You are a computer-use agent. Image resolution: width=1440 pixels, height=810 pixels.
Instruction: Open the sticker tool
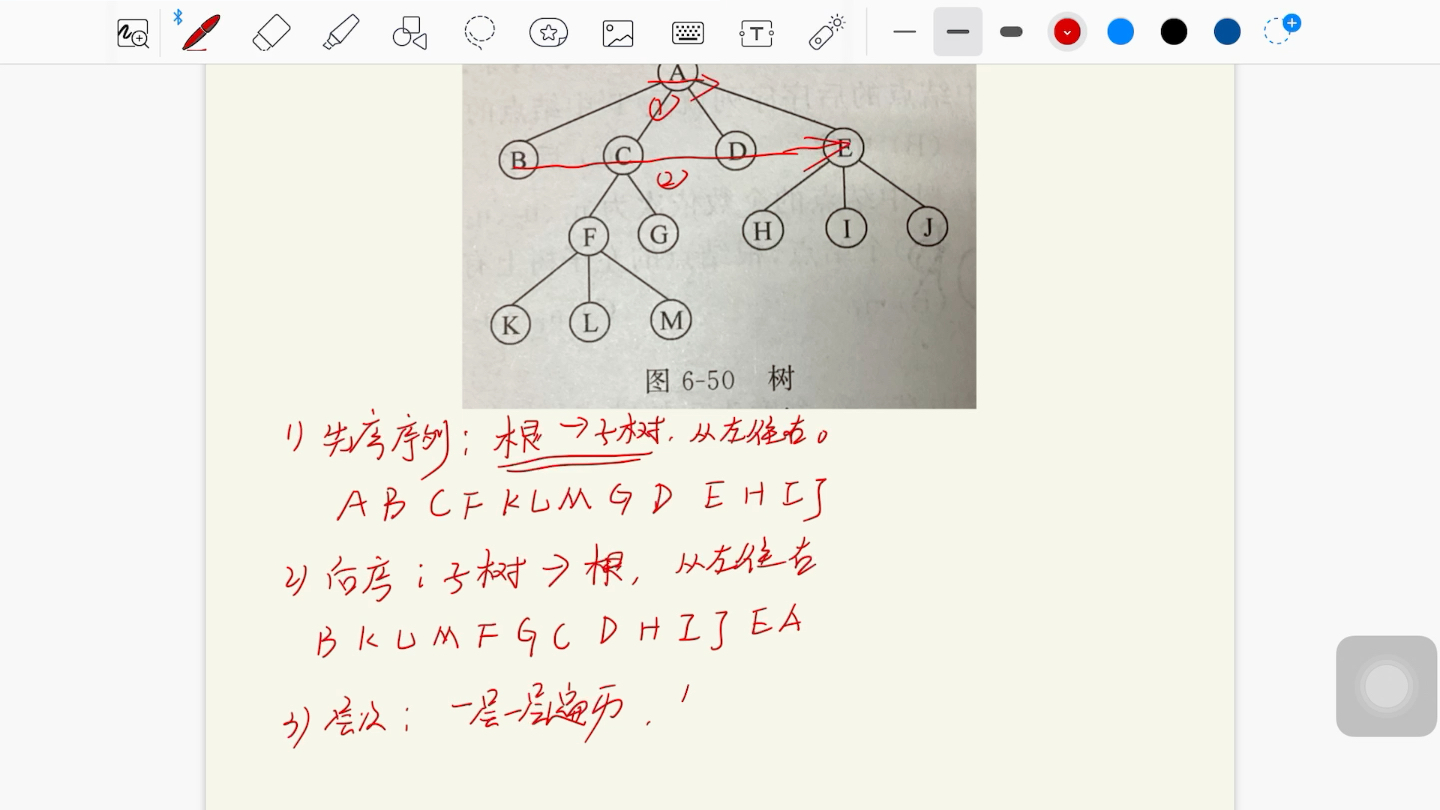tap(548, 31)
